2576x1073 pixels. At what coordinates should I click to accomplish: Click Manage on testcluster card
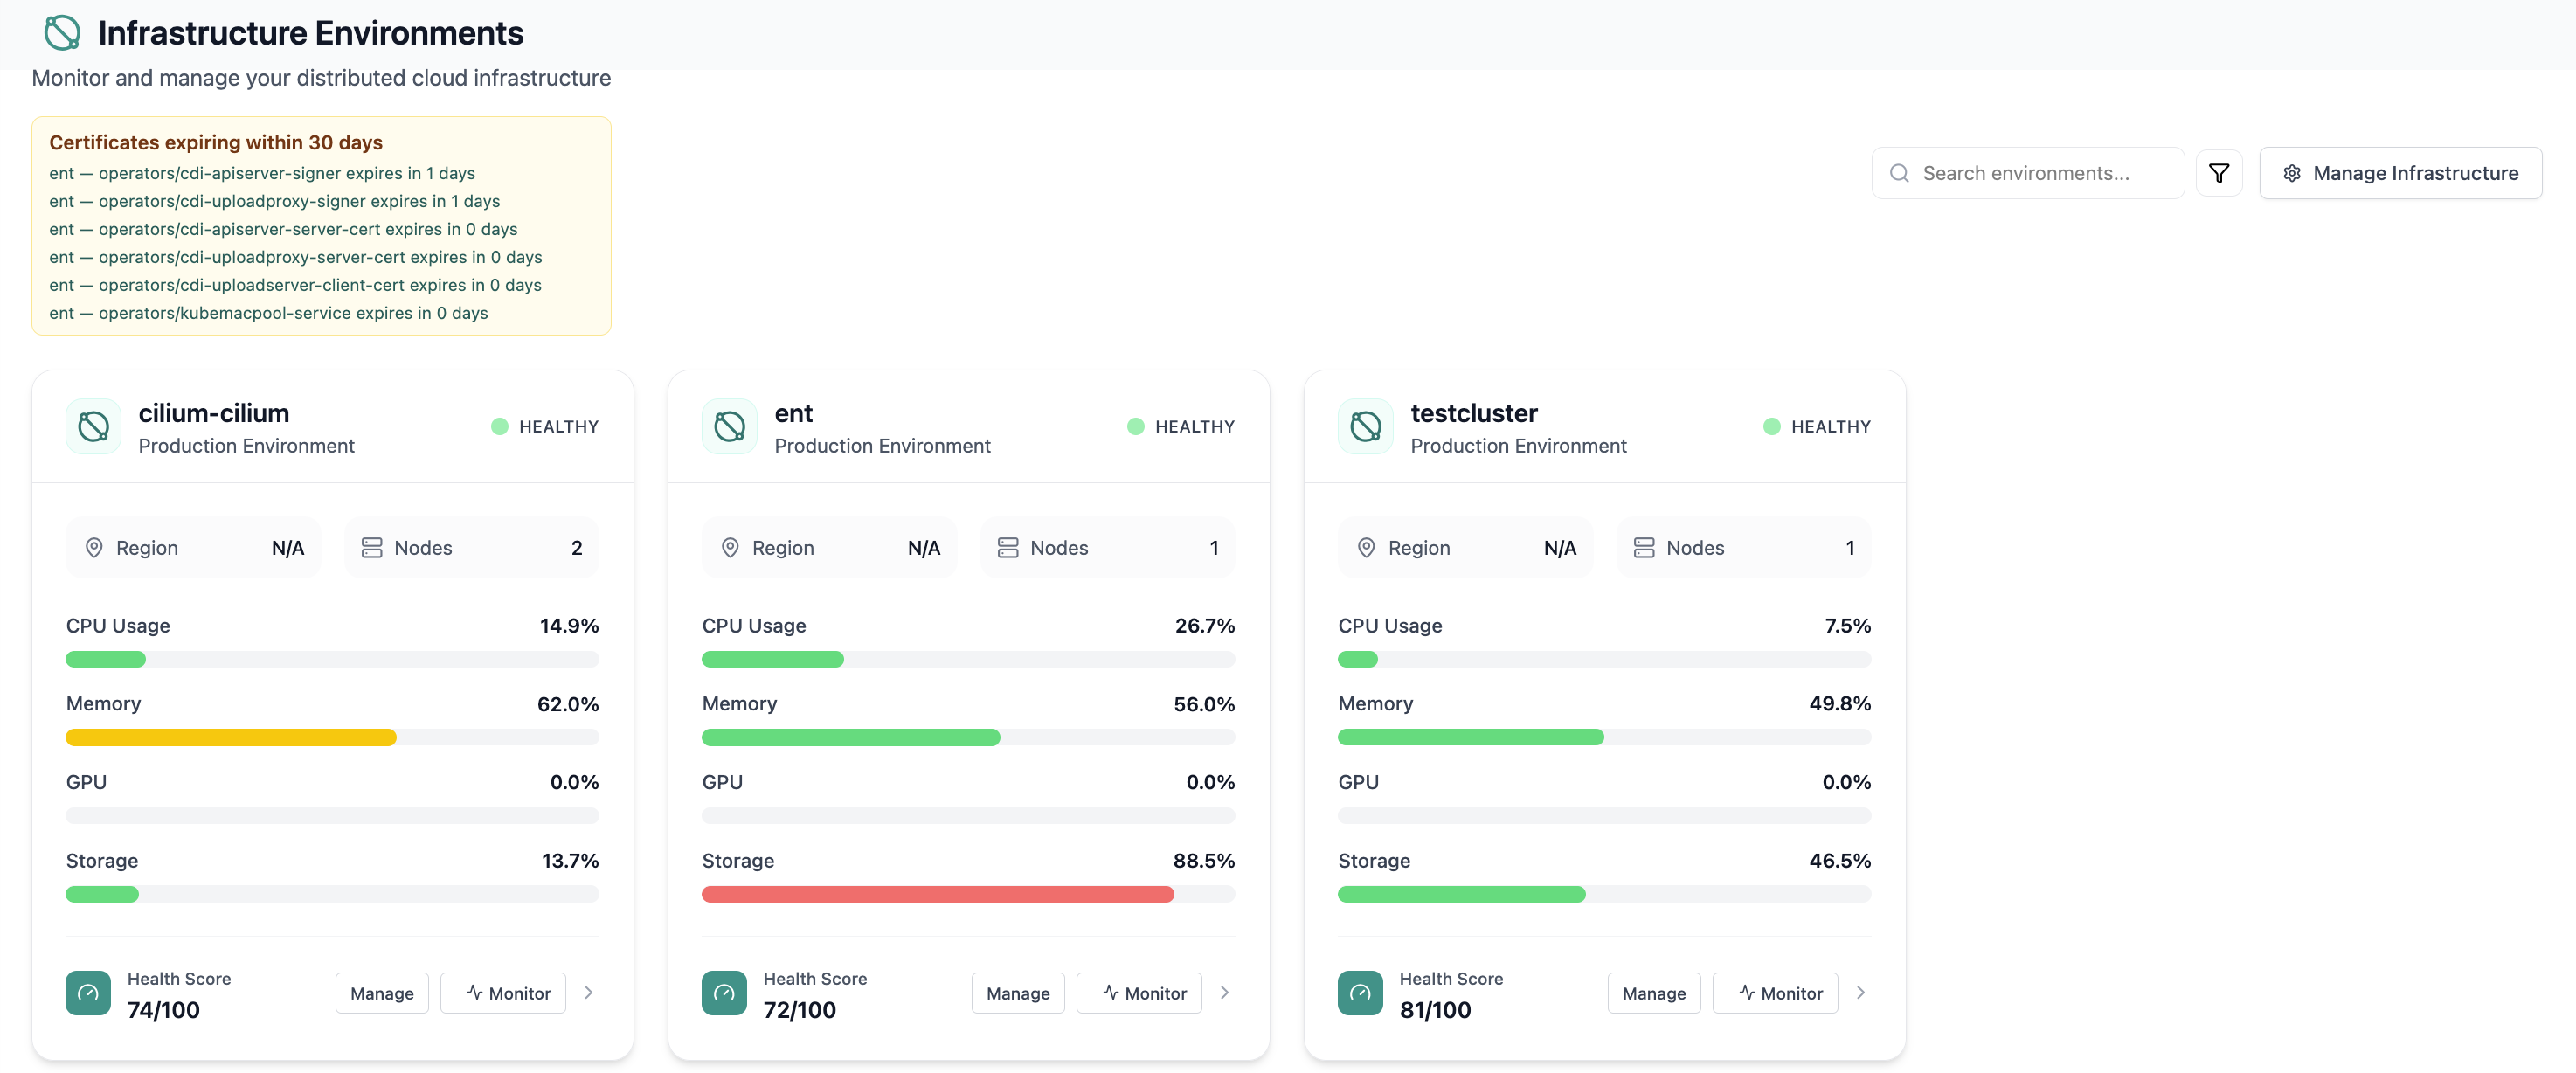point(1654,993)
